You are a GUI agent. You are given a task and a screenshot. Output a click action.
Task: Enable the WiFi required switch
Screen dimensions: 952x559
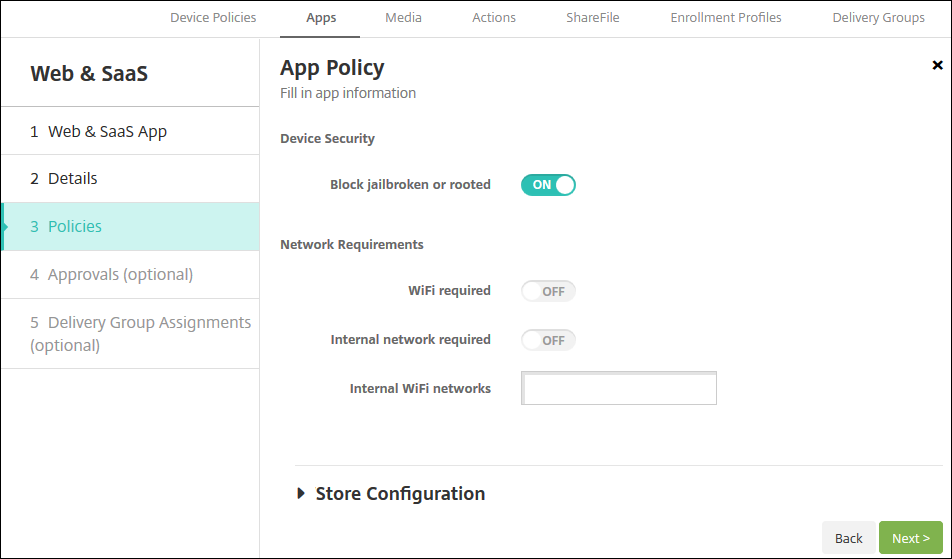tap(548, 292)
